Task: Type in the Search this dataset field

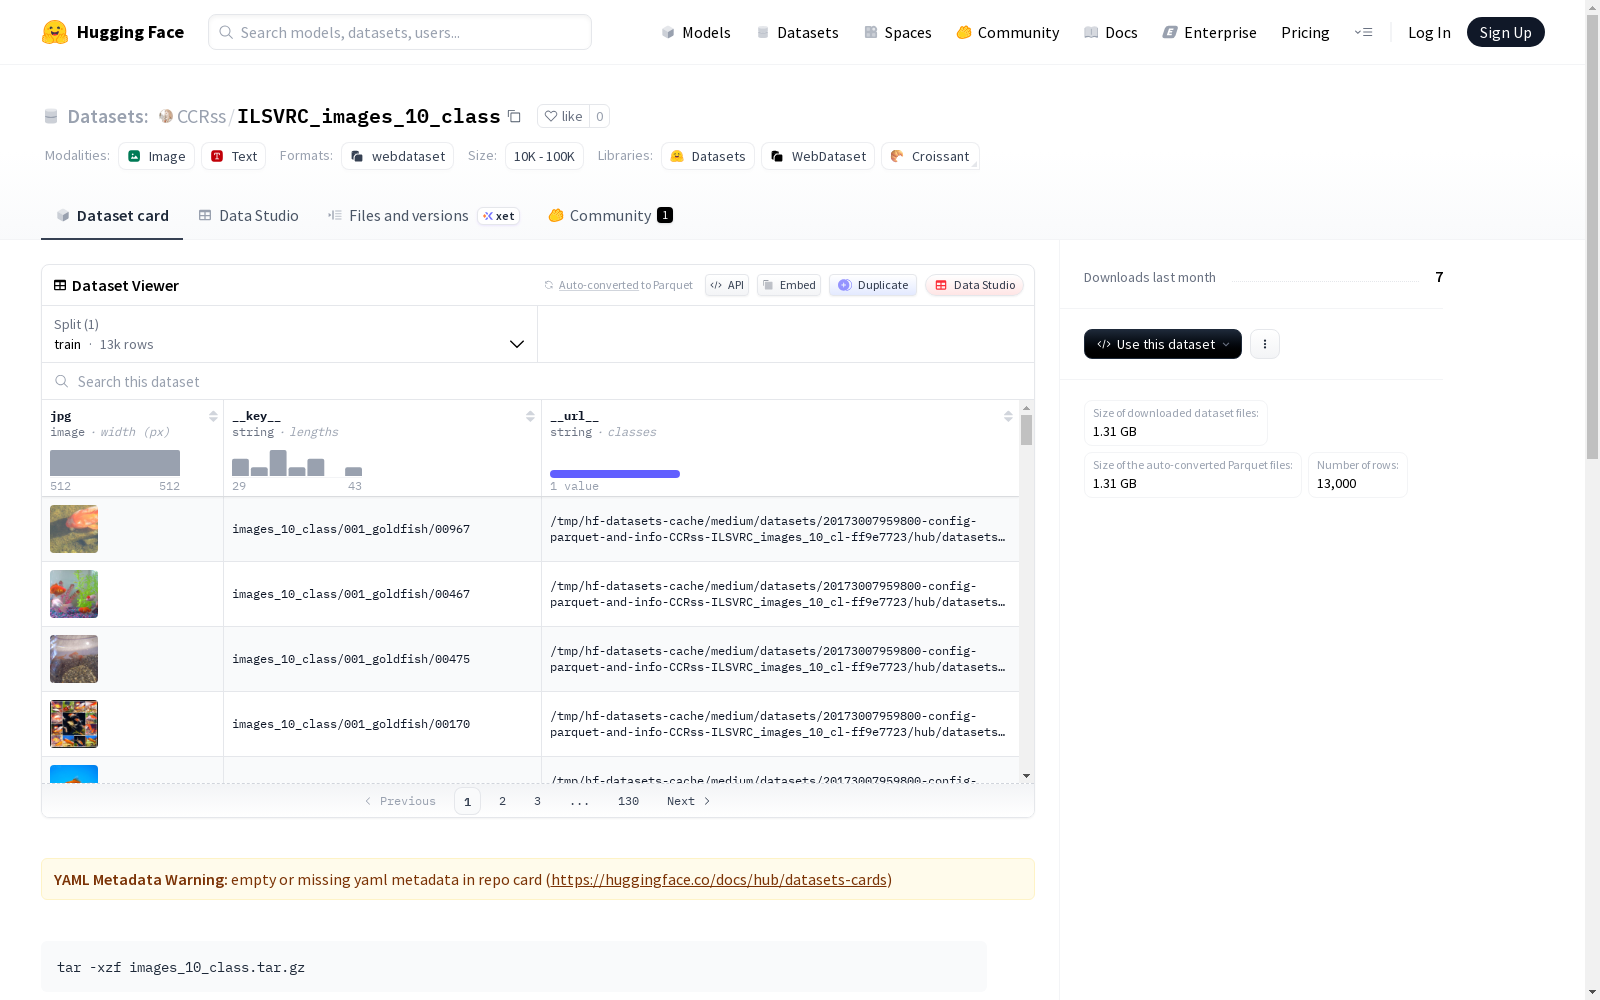Action: [x=538, y=381]
